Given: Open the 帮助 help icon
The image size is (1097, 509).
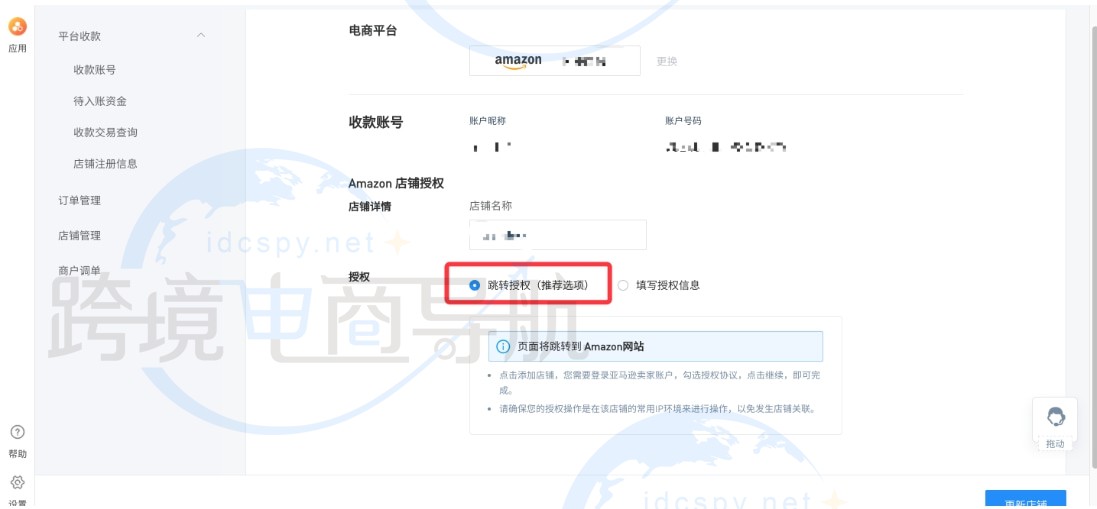Looking at the screenshot, I should coord(17,432).
